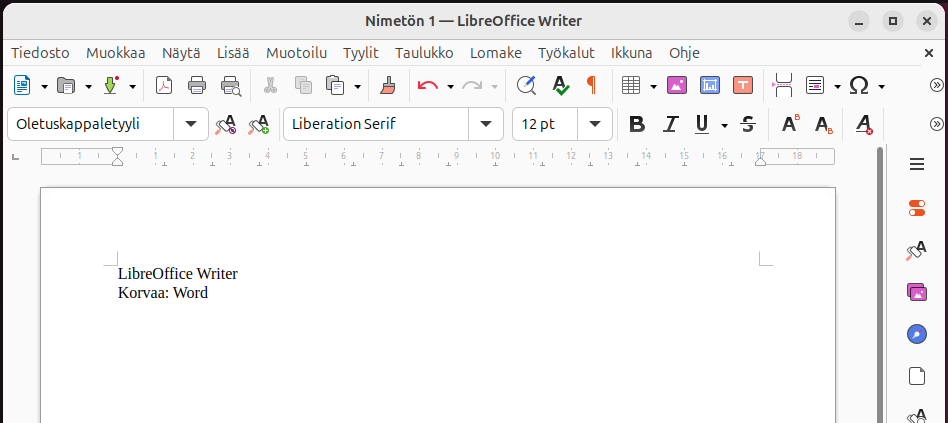Open the Tiedosto menu
The height and width of the screenshot is (423, 948).
[41, 53]
